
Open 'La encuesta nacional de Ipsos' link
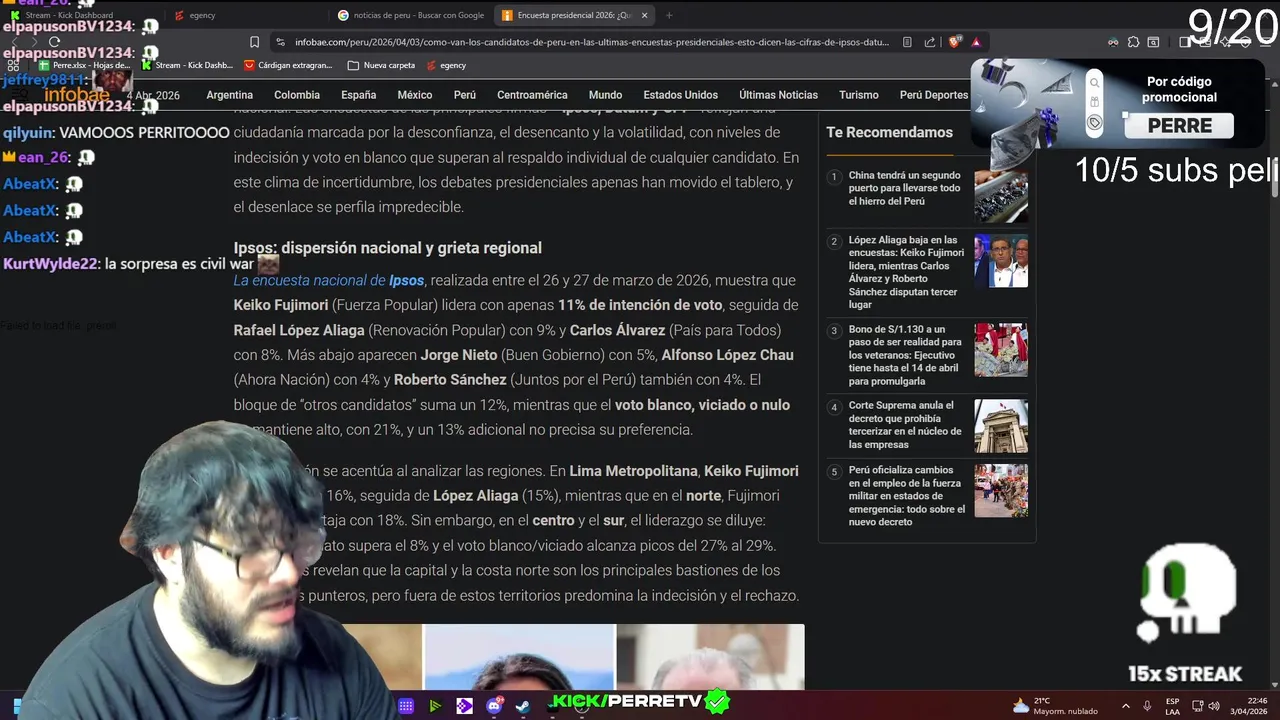point(329,281)
